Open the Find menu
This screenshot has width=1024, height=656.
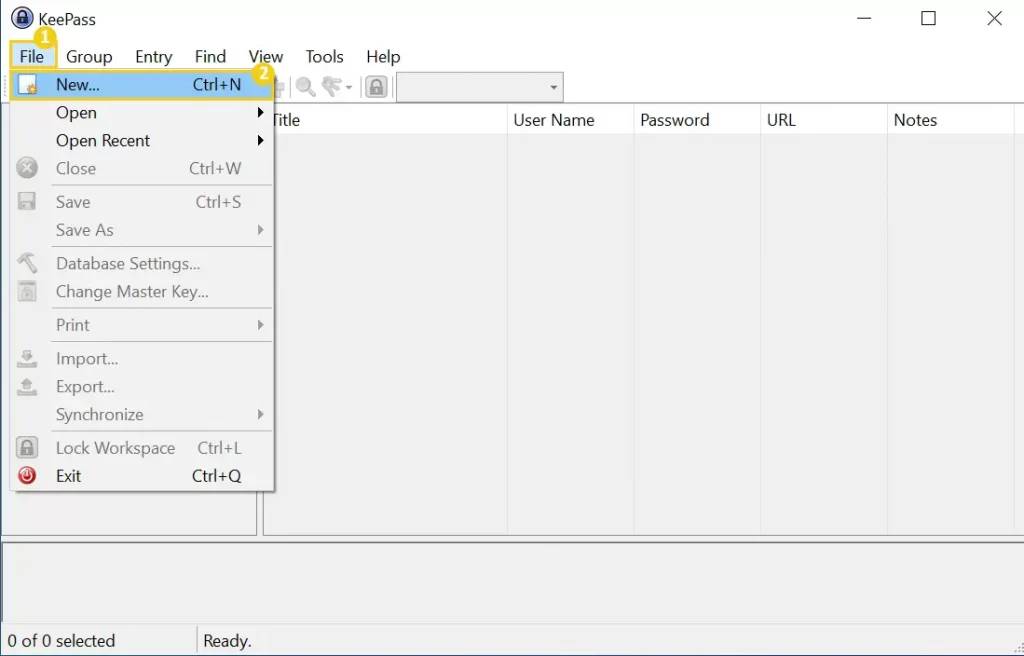210,57
